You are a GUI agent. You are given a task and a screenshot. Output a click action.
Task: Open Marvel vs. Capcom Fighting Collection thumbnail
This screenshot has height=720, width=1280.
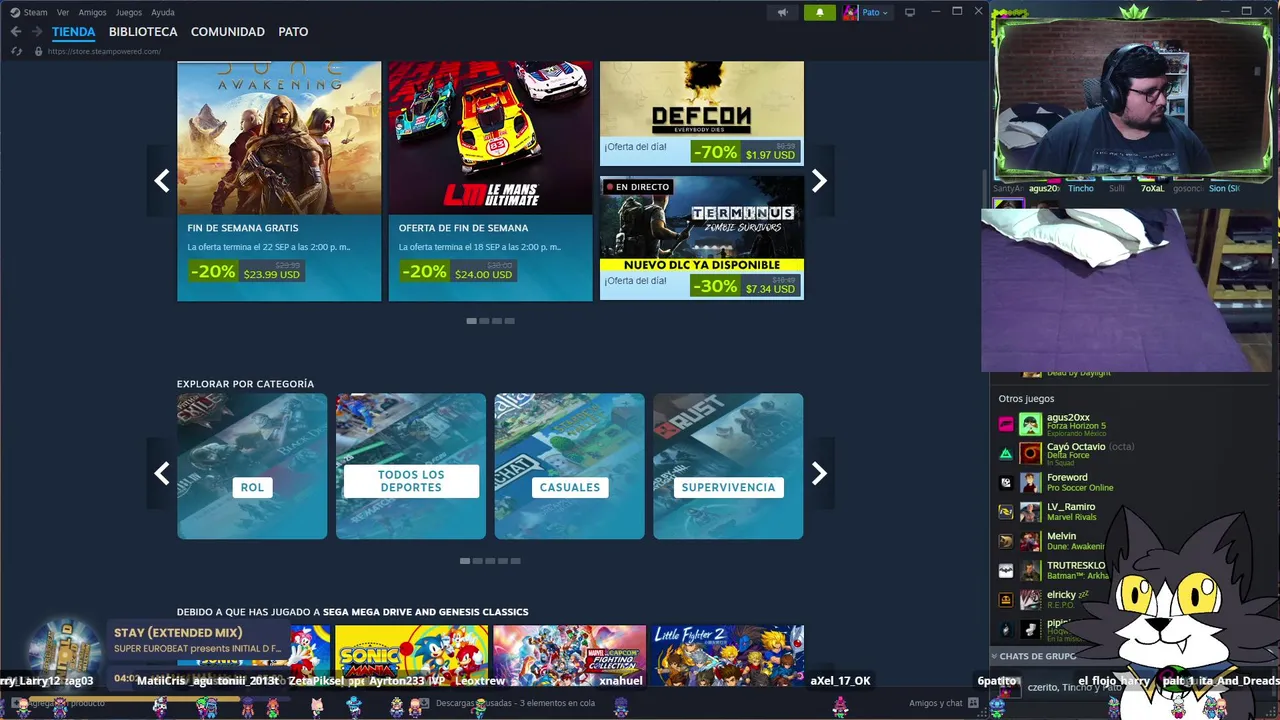click(x=569, y=655)
